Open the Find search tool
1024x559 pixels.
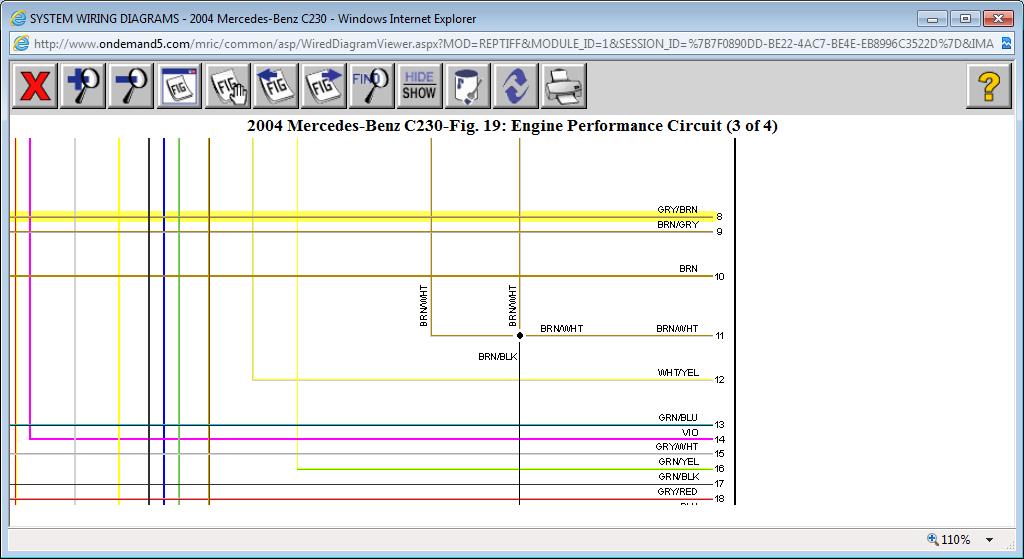(x=371, y=86)
